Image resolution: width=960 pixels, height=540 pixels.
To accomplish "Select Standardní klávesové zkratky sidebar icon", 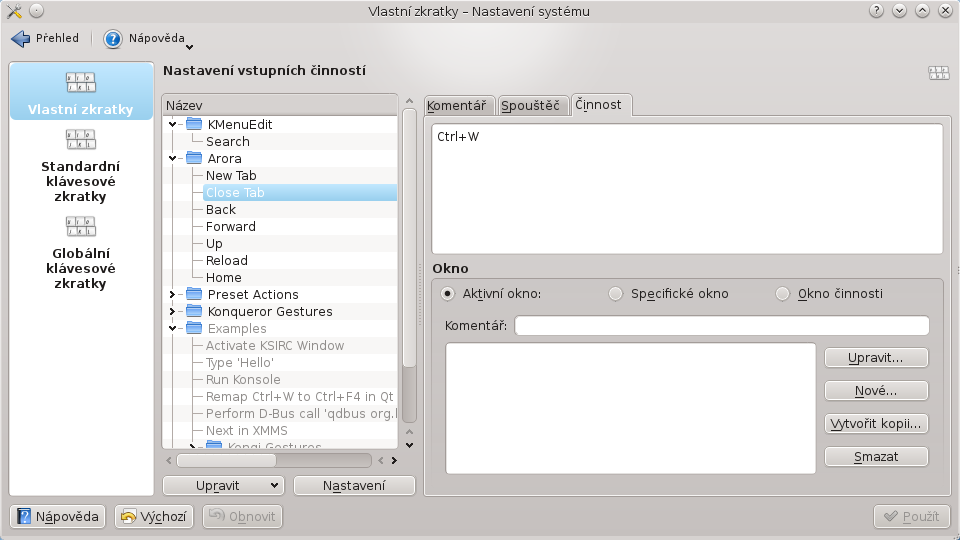I will 81,139.
